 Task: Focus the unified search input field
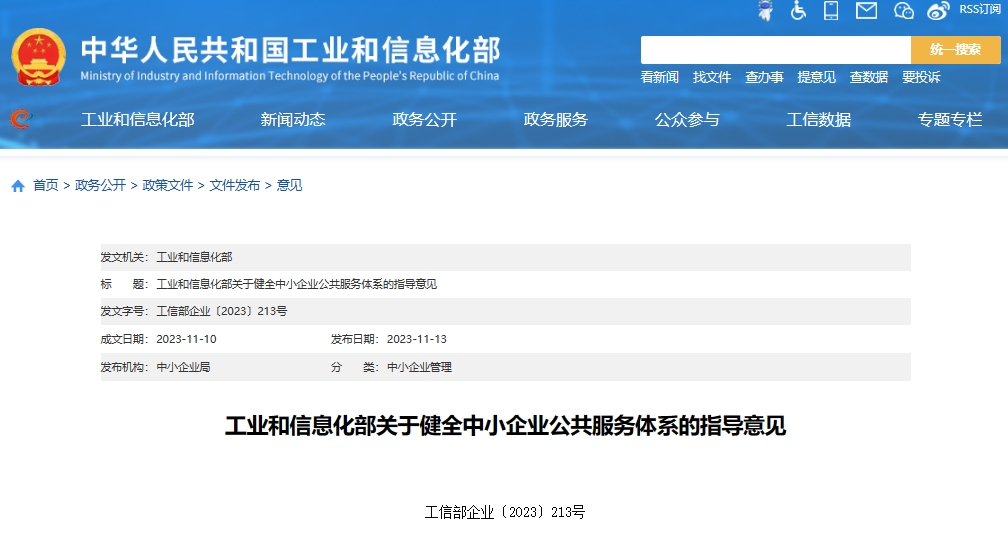[x=775, y=49]
